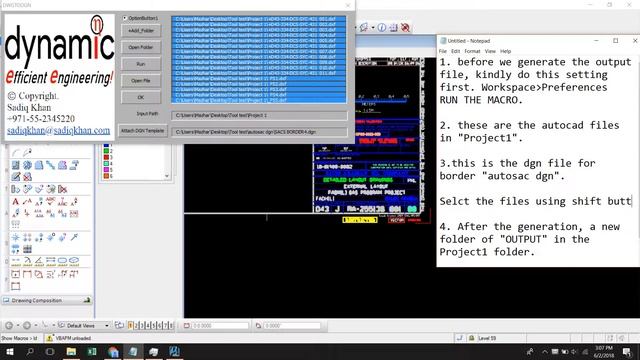
Task: Toggle view window 6 button
Action: [x=159, y=325]
